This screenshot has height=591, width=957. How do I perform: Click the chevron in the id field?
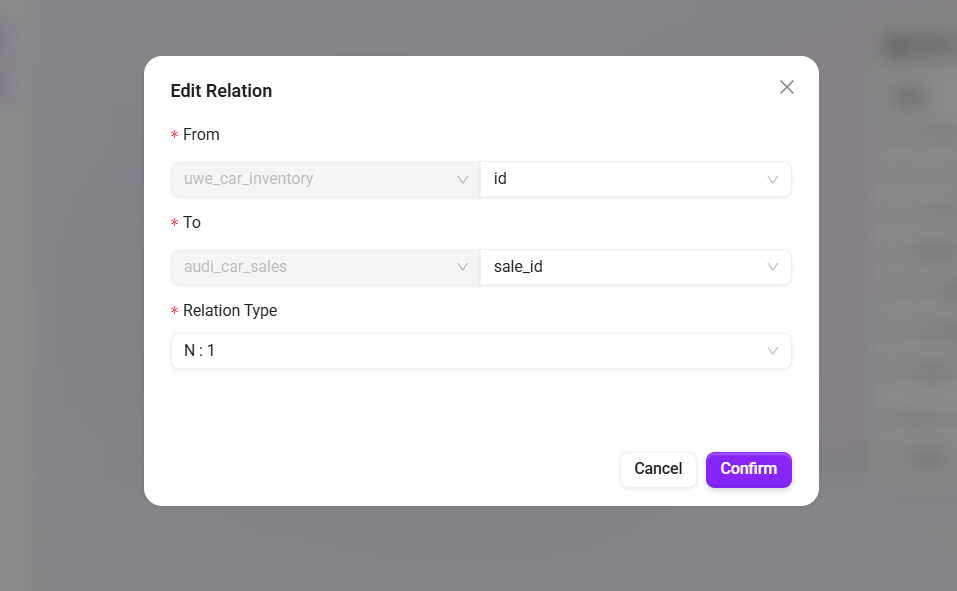pyautogui.click(x=773, y=180)
